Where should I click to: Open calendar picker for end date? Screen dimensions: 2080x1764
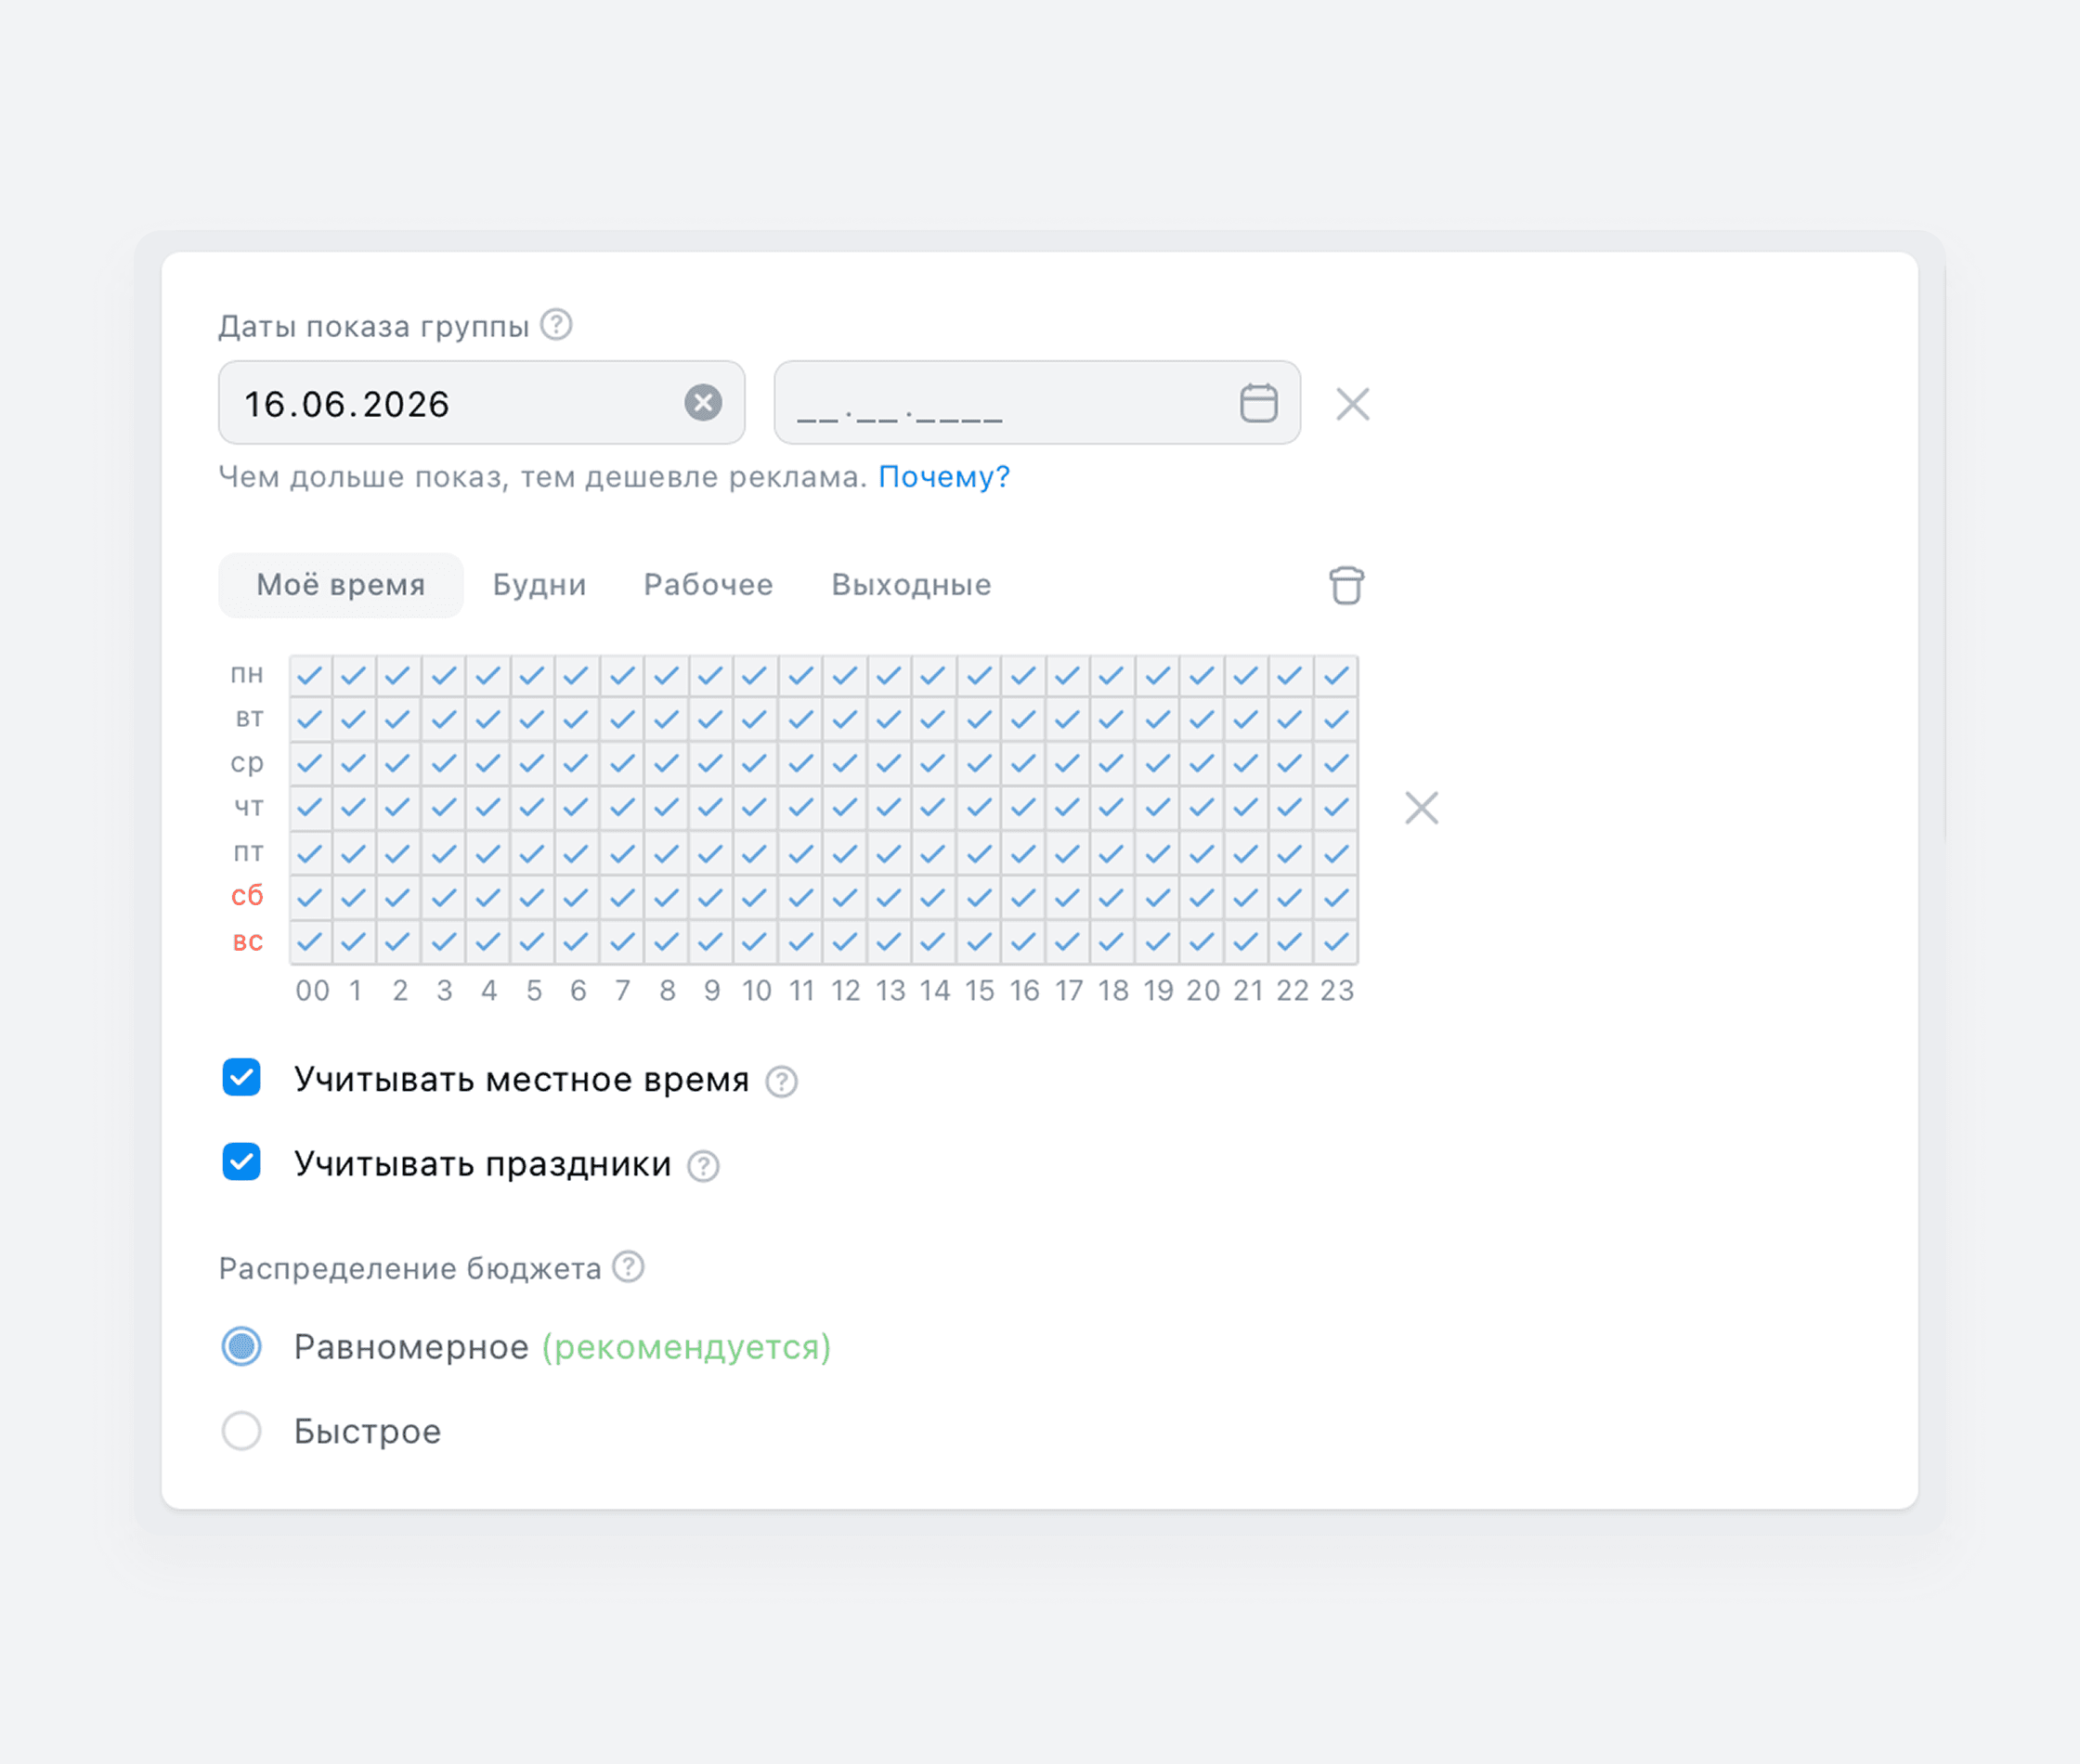1258,403
